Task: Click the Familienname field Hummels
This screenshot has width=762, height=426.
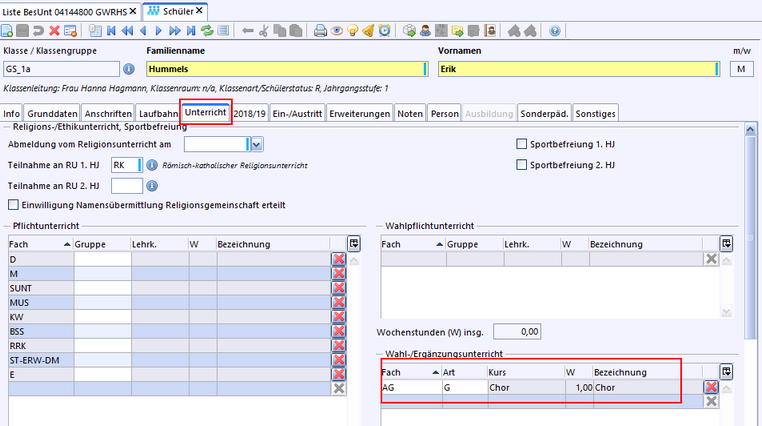Action: click(287, 69)
